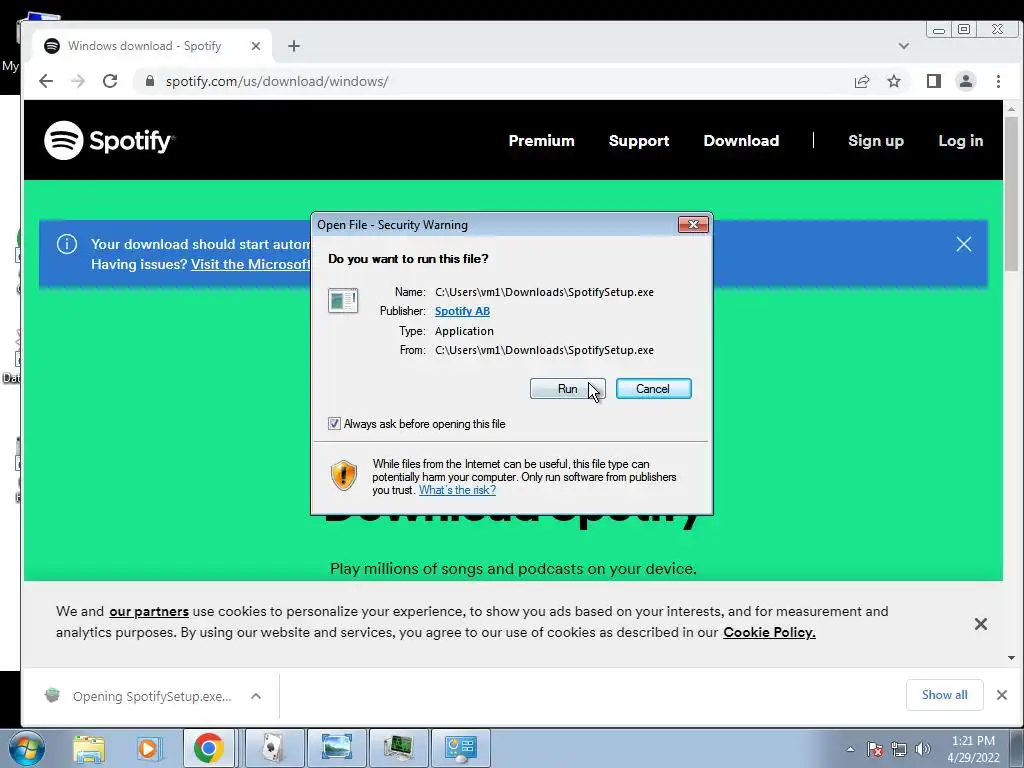
Task: Click the Chrome taskbar icon
Action: pyautogui.click(x=208, y=748)
